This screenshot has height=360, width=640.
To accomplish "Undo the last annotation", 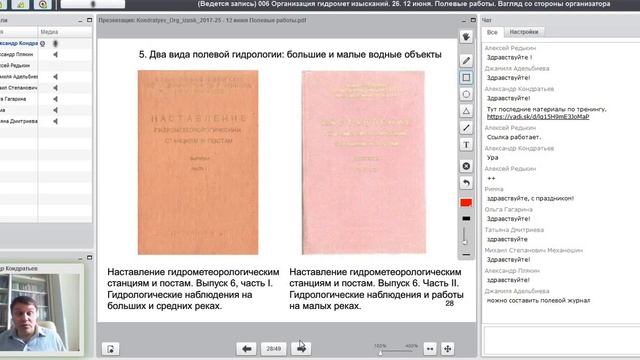I will pos(466,183).
